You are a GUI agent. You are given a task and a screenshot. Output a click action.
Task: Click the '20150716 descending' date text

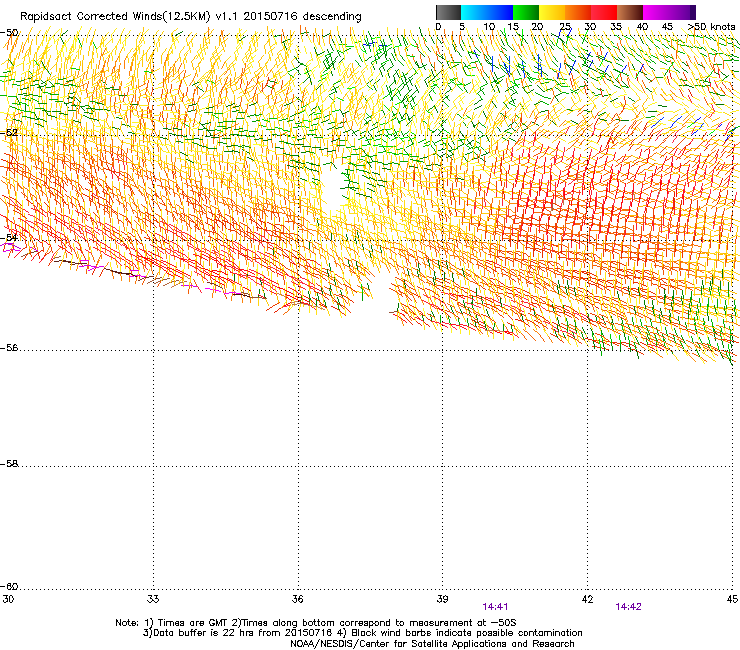(303, 16)
